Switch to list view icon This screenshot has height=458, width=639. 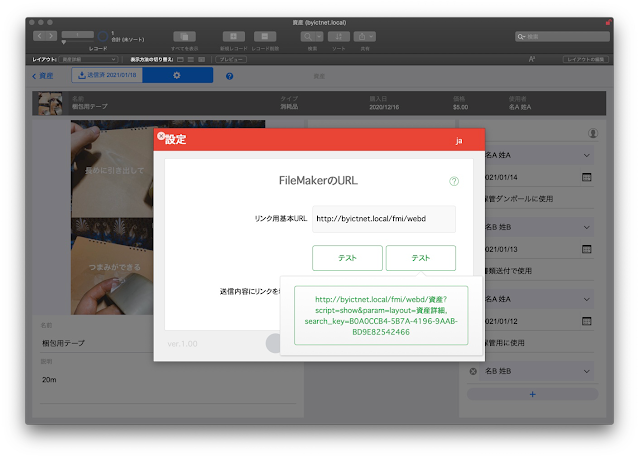(x=191, y=59)
